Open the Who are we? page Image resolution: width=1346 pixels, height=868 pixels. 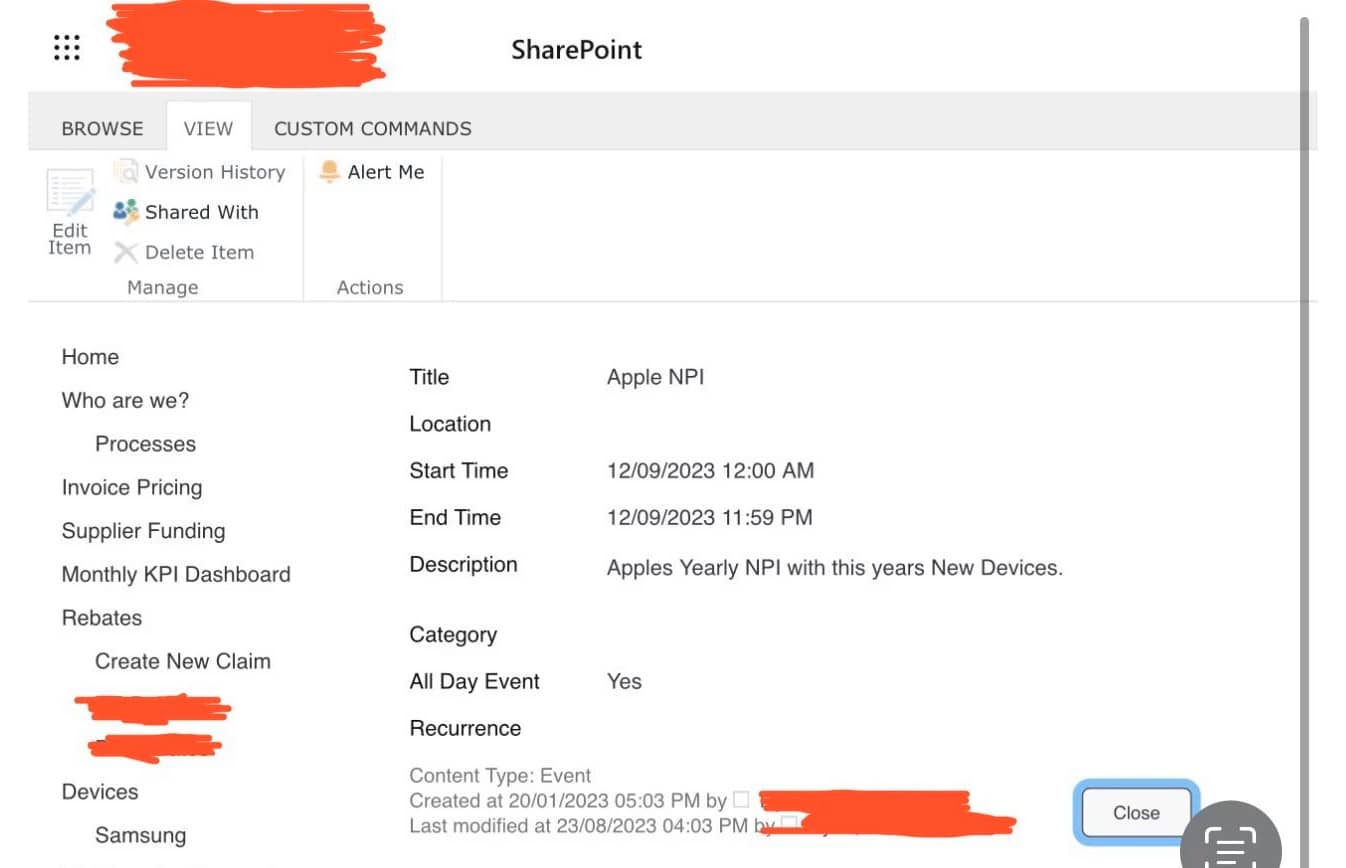coord(125,400)
